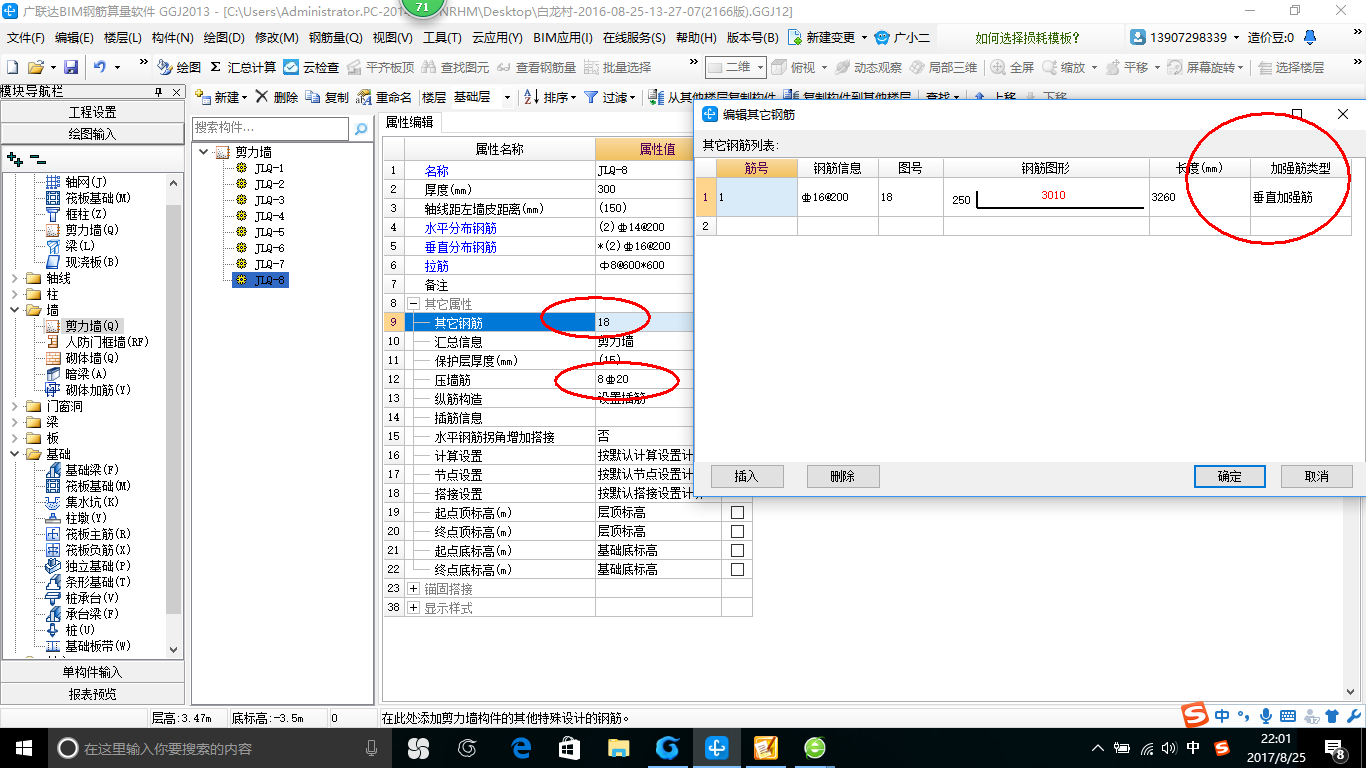Click collapse-all minus icon in navigation panel
The height and width of the screenshot is (768, 1366).
[37, 158]
